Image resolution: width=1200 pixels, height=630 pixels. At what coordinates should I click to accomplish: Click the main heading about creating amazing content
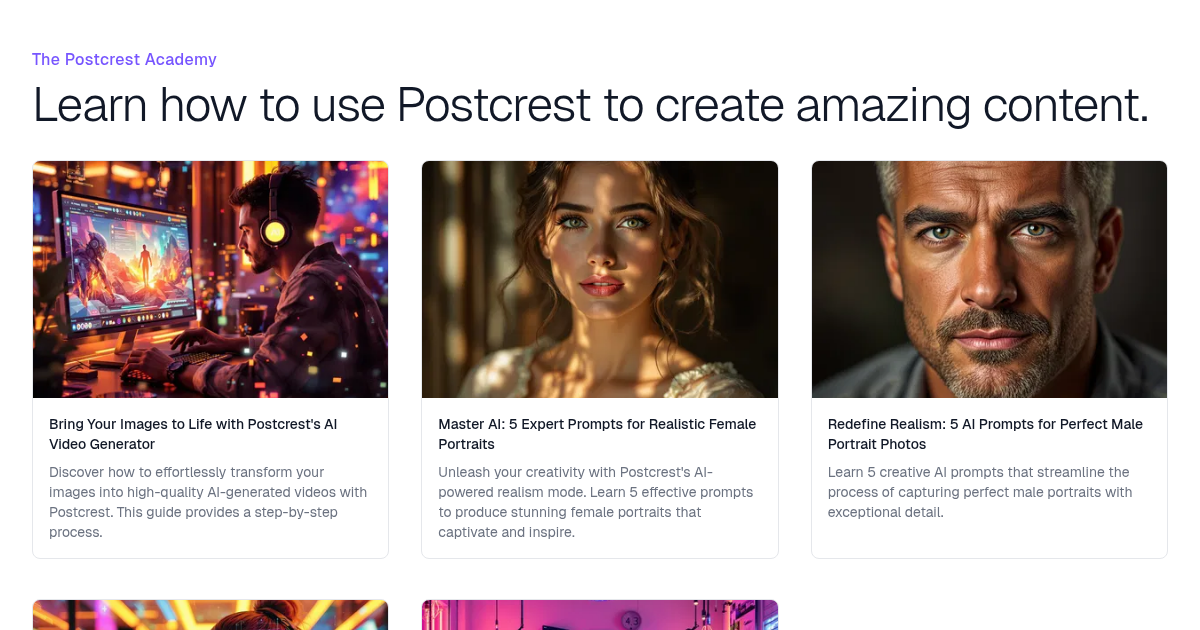(x=591, y=105)
